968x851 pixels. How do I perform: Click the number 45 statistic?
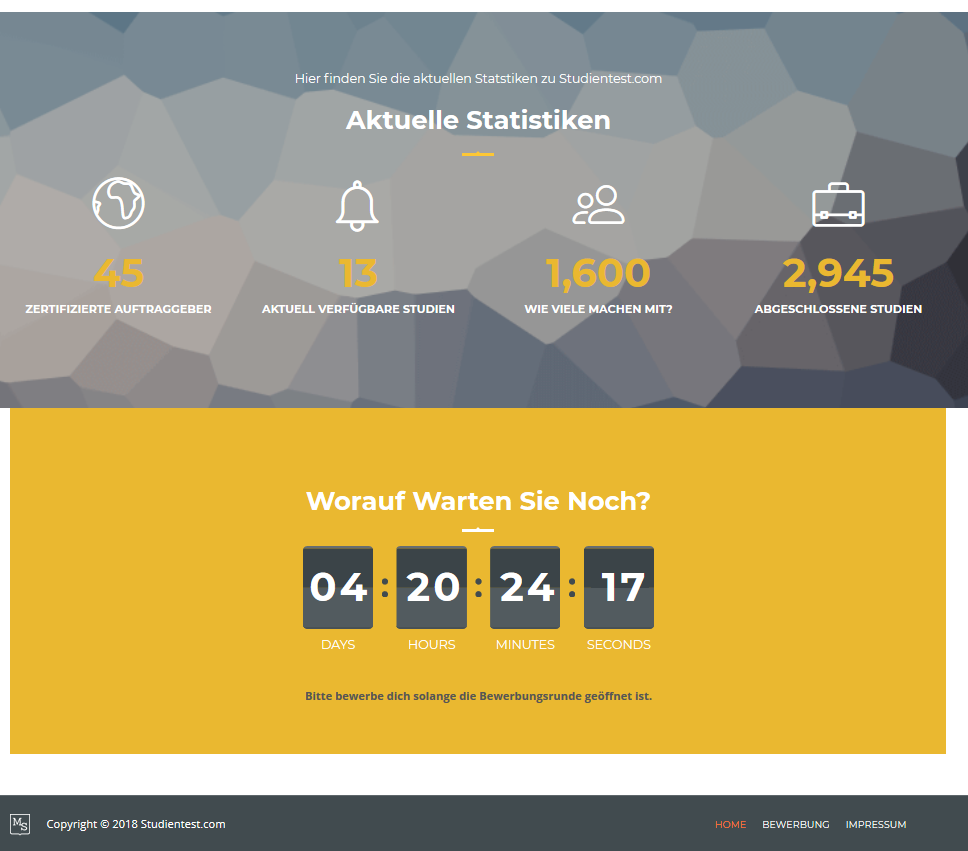click(119, 273)
